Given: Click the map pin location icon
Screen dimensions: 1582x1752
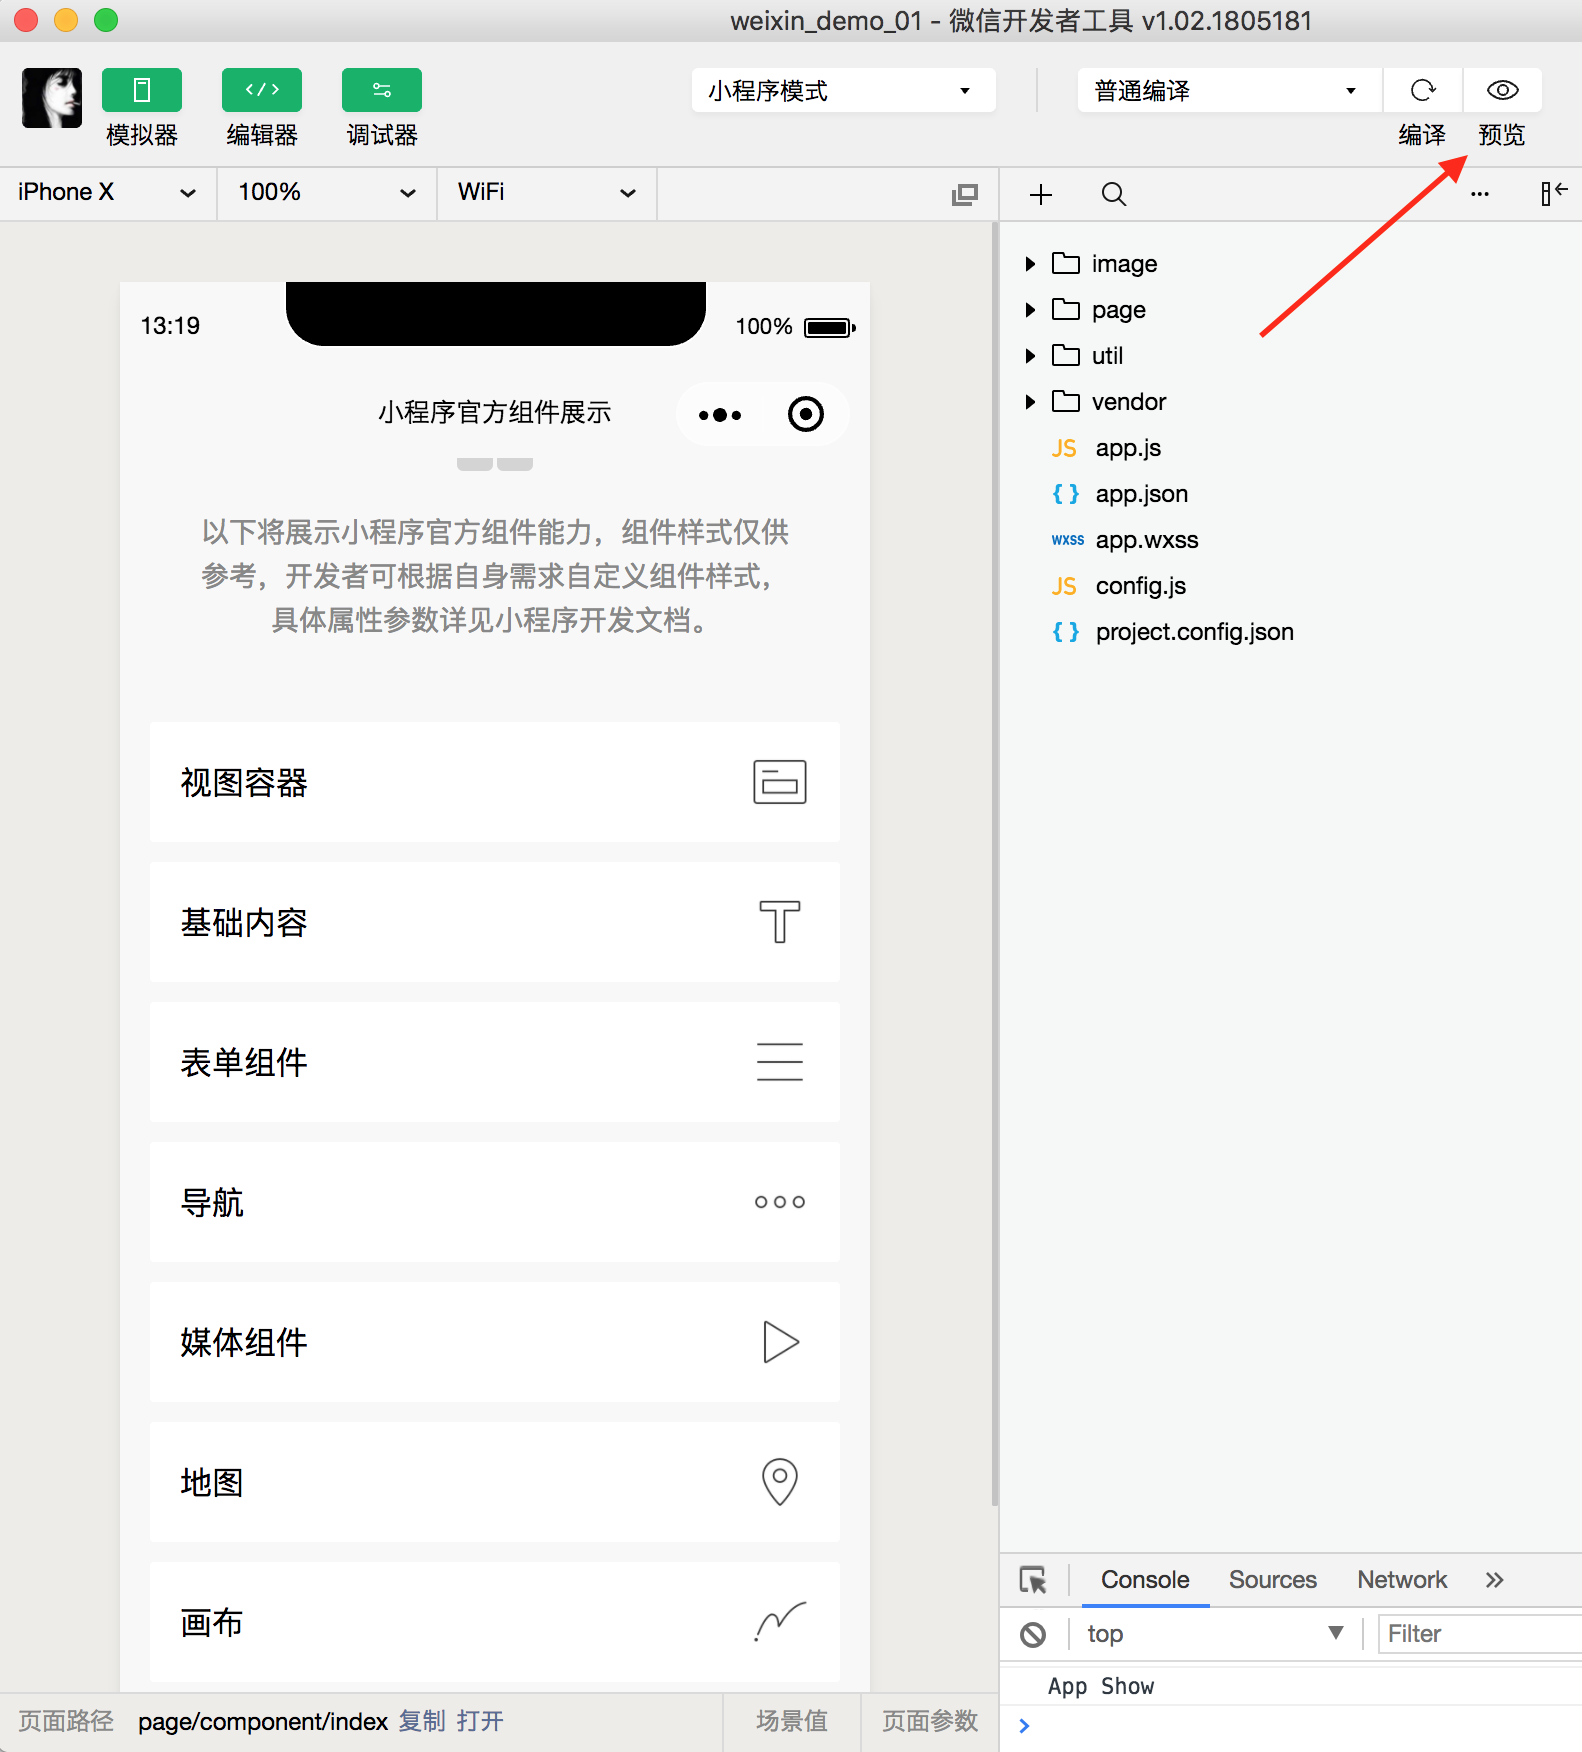Looking at the screenshot, I should (x=780, y=1482).
